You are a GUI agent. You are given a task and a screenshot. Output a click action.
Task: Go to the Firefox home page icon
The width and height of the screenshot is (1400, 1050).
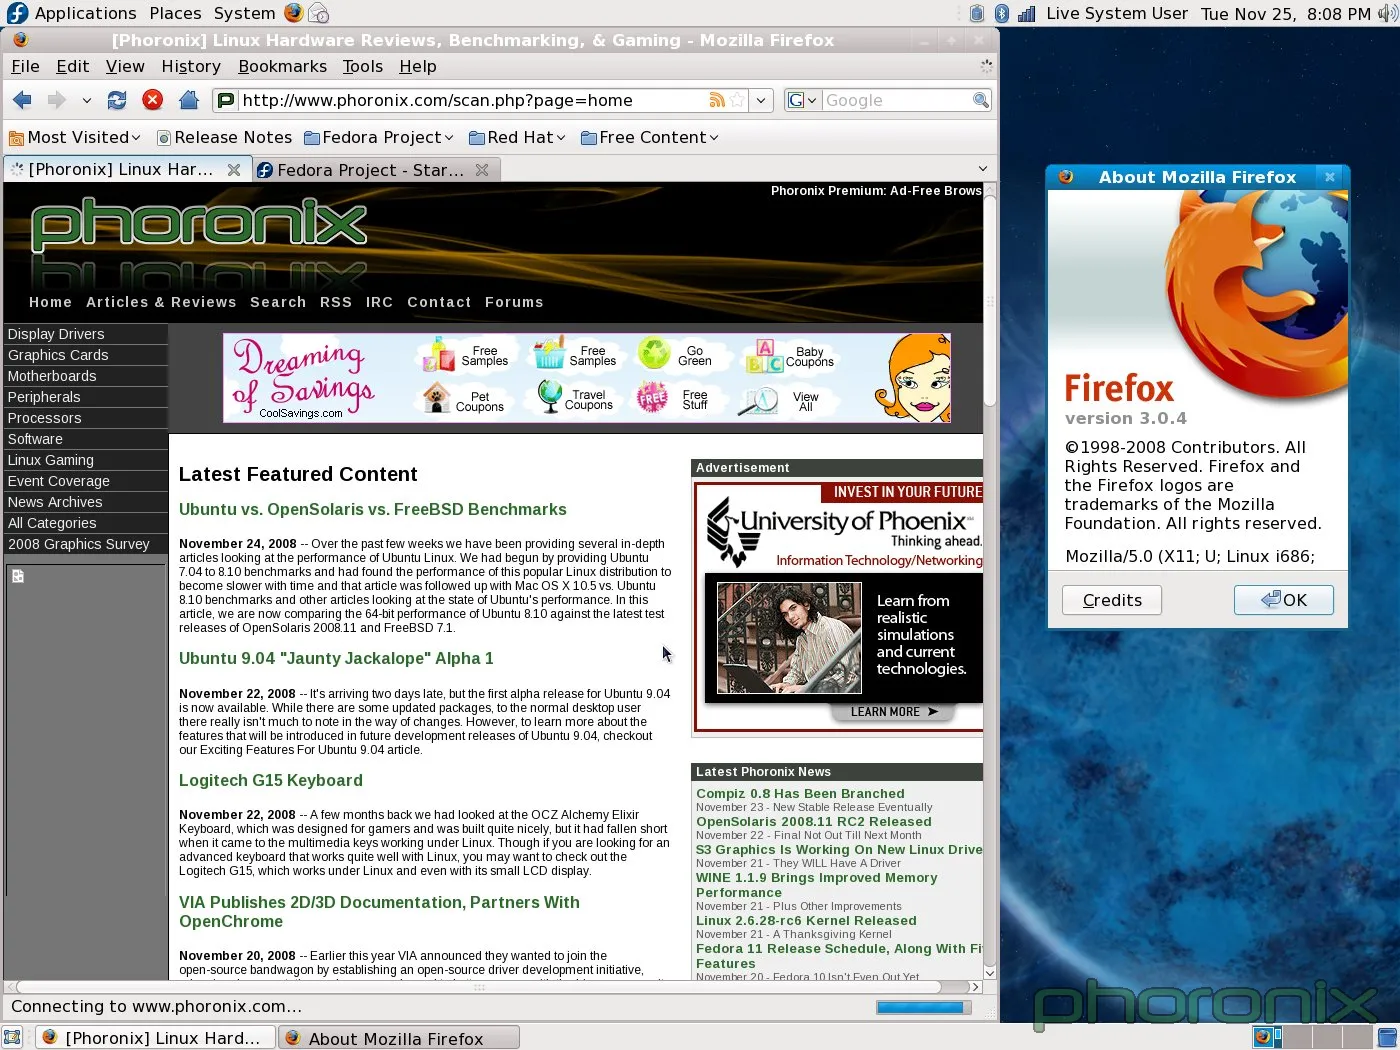pyautogui.click(x=188, y=100)
